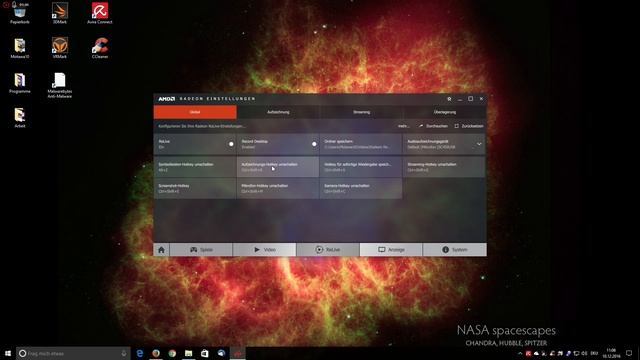640x360 pixels.
Task: Click the Streaming-Hotkey umschalten tile
Action: (444, 167)
